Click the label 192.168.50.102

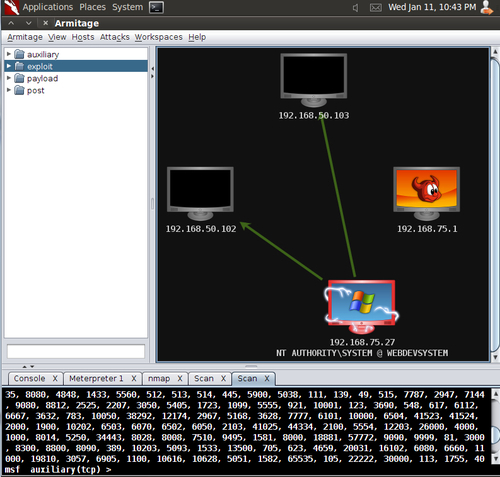[201, 229]
